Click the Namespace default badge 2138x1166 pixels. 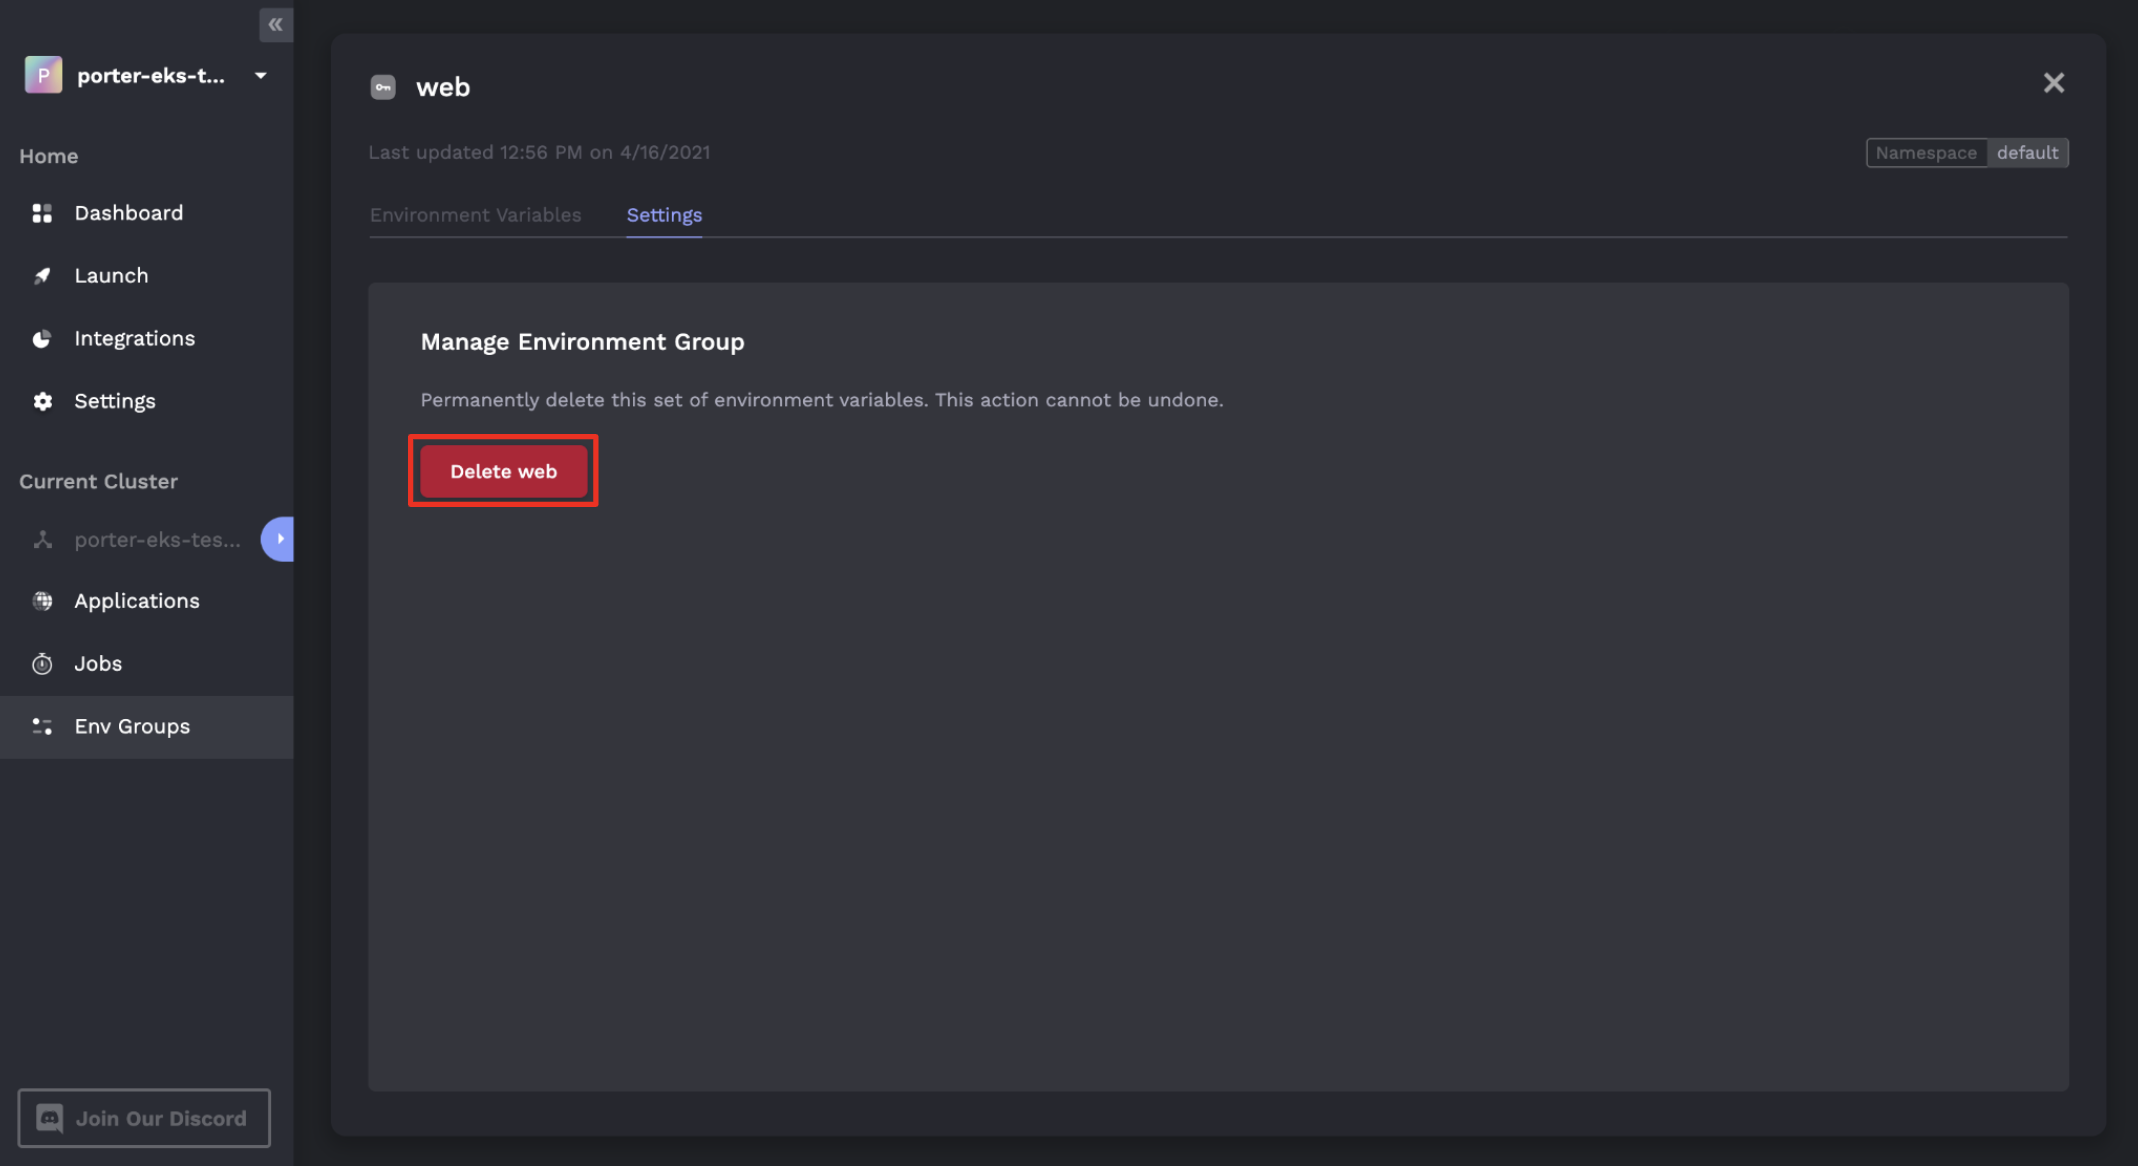(1967, 153)
